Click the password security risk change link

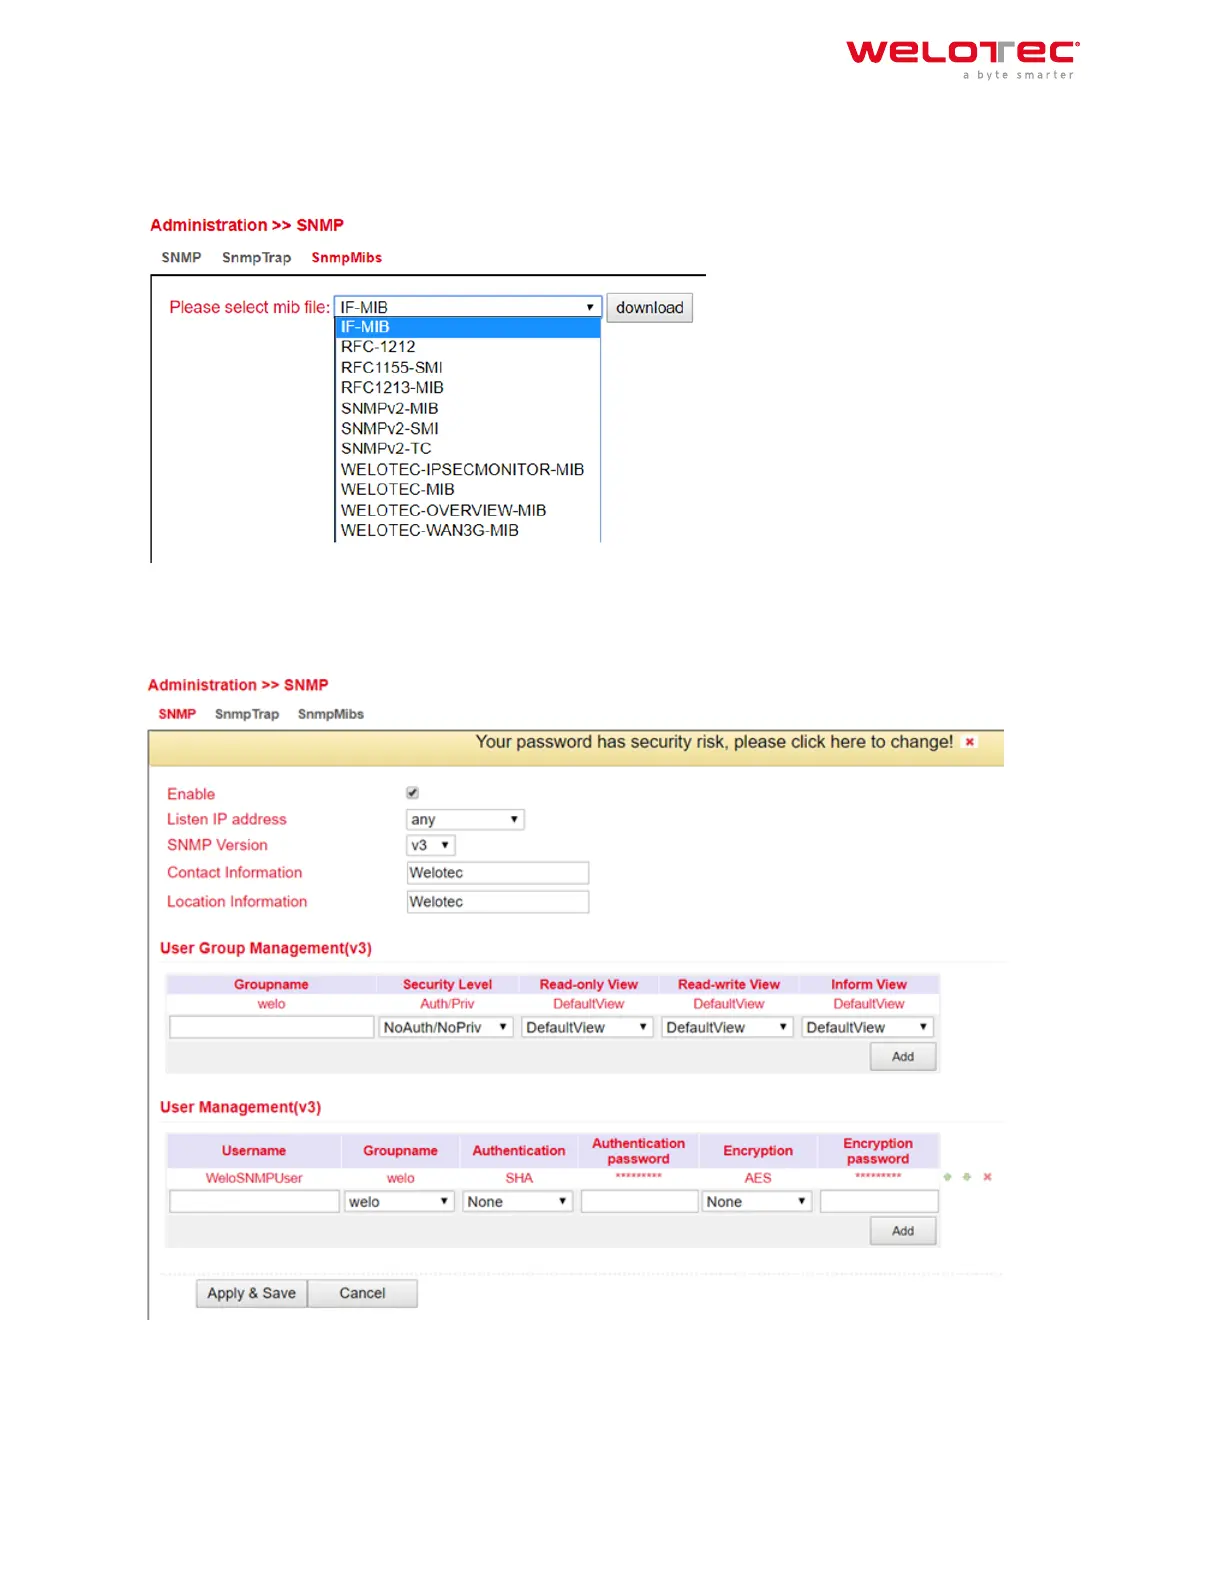(x=714, y=742)
